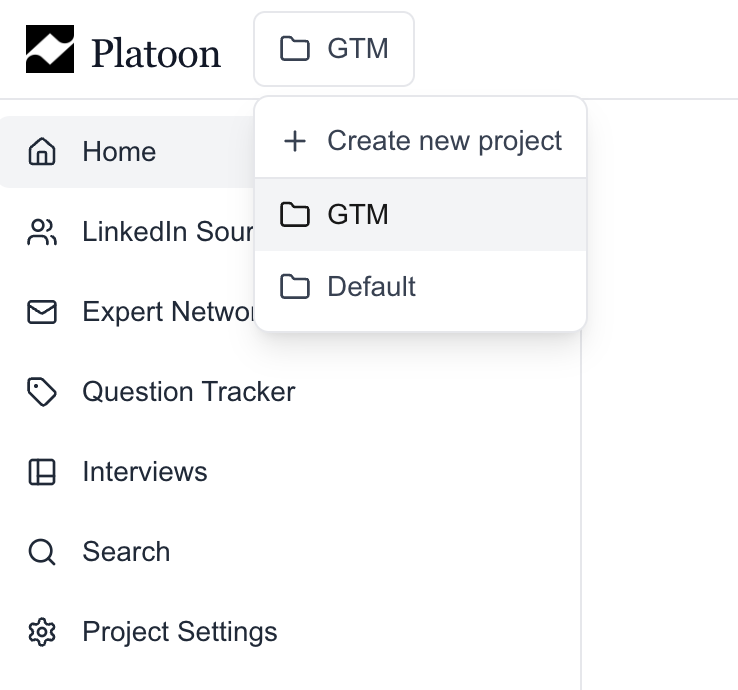Collapse the GTM project selector dropdown
The width and height of the screenshot is (738, 690).
[334, 49]
